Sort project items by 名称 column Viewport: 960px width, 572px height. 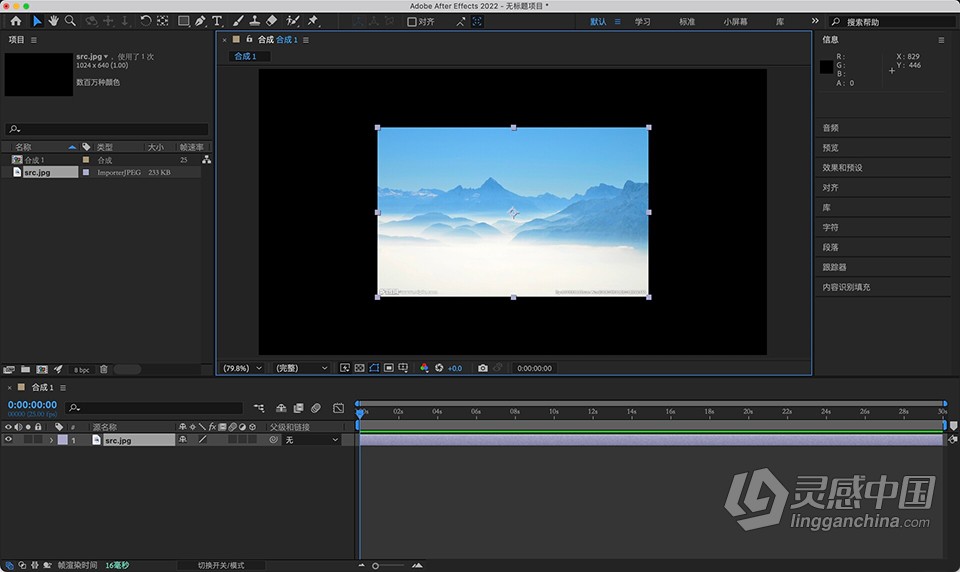click(x=23, y=147)
